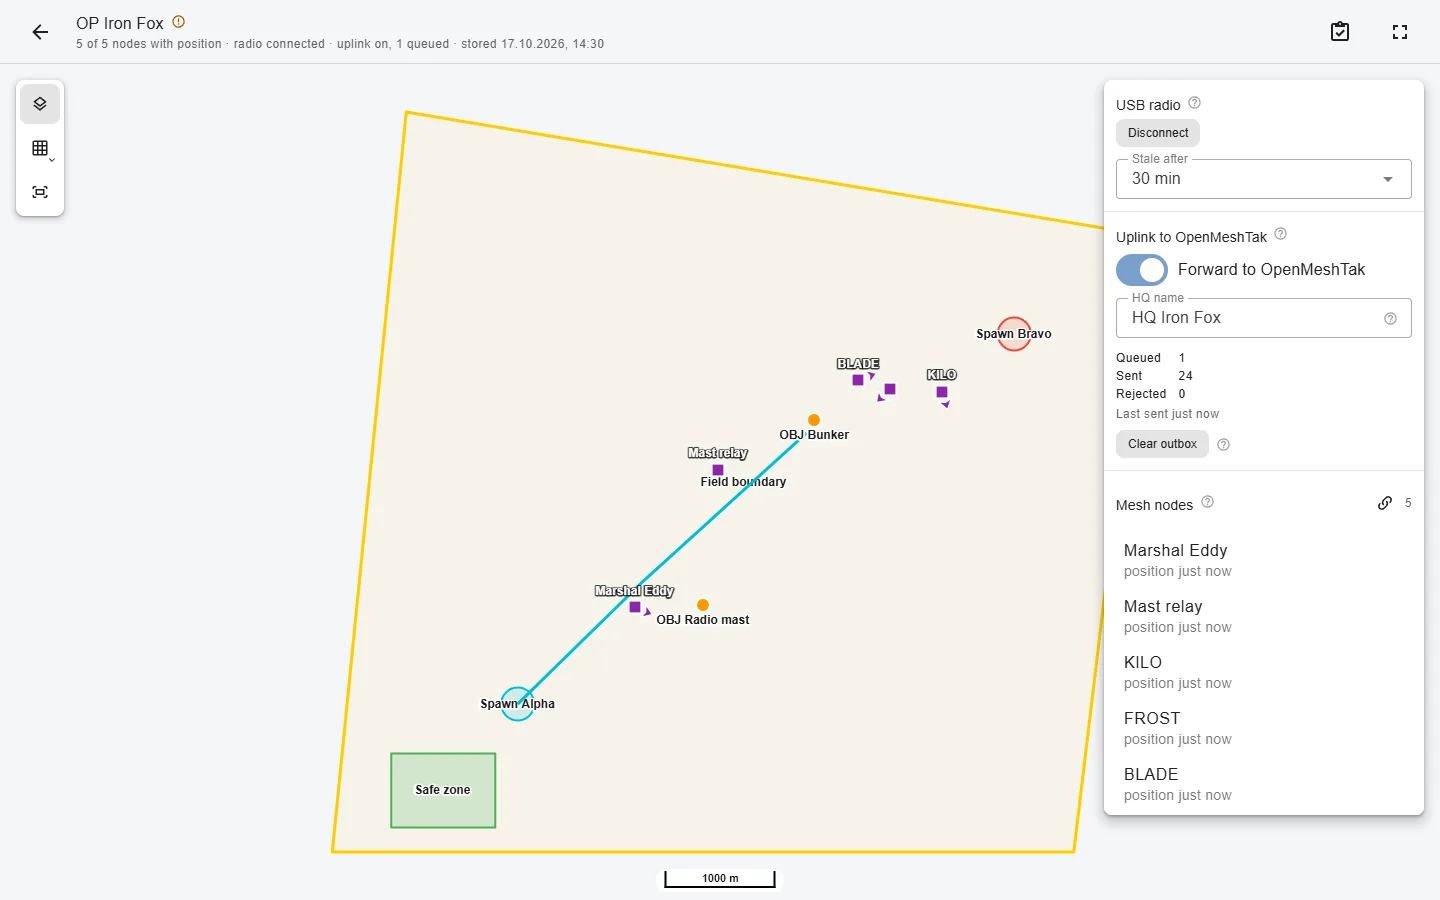Click the Sent 24 count
The image size is (1440, 900).
[1186, 376]
